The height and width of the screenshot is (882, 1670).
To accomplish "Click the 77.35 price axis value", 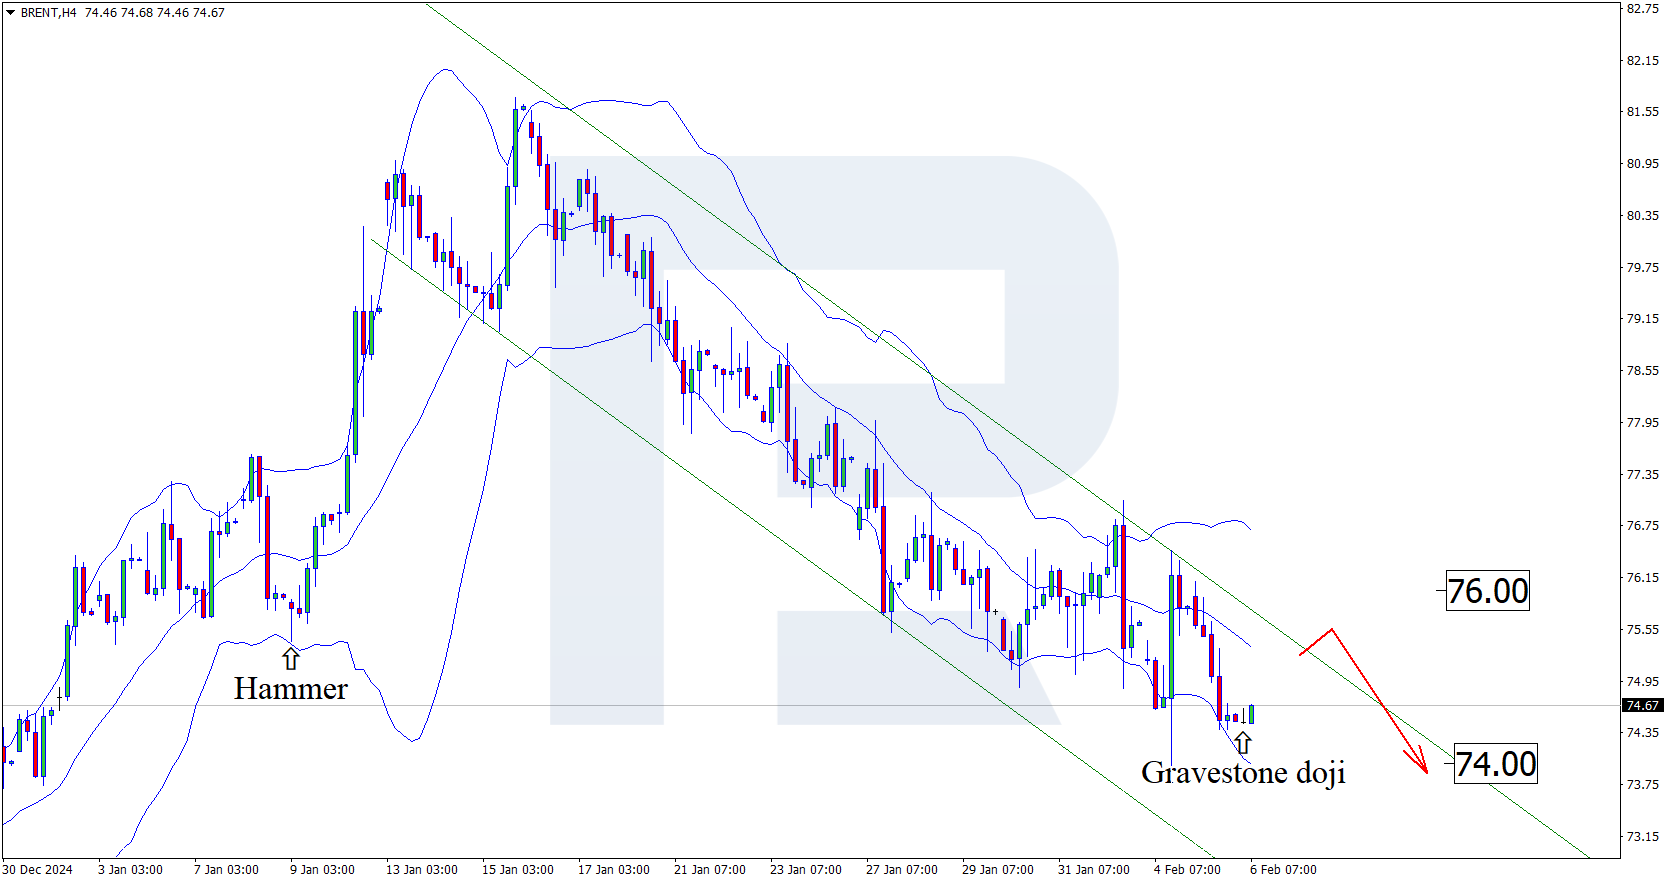I will click(x=1642, y=474).
